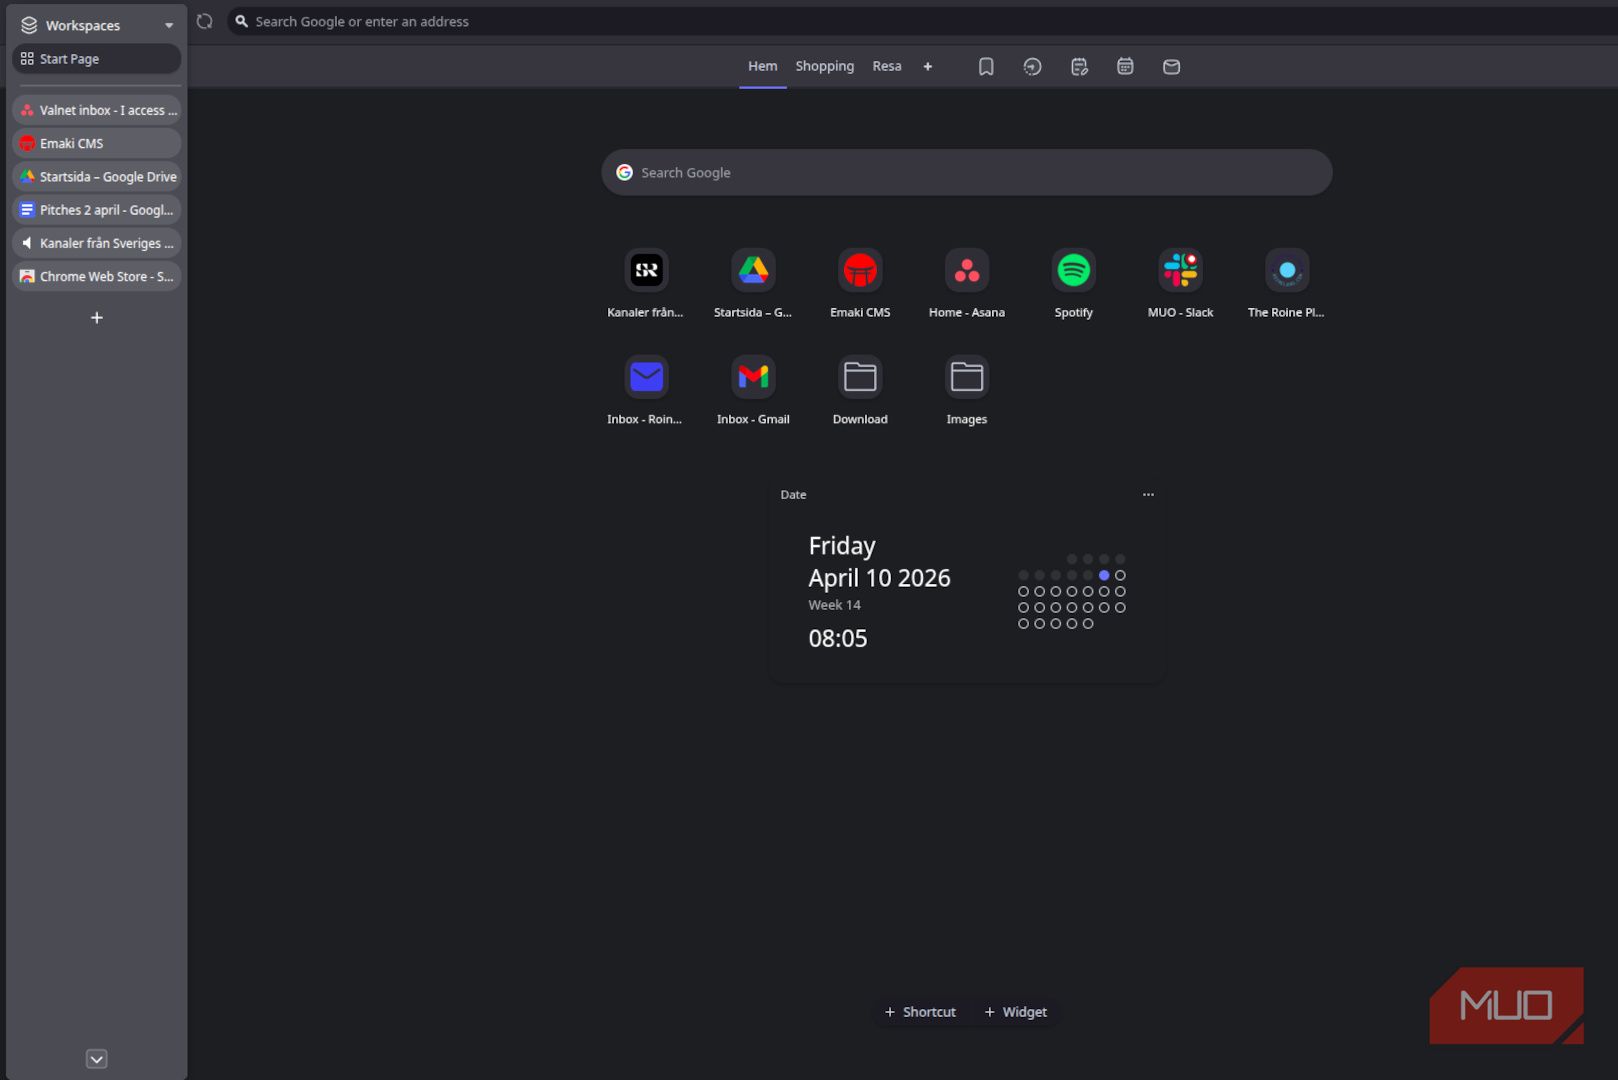Open the MUO - Slack speed dial
The image size is (1618, 1080).
click(x=1180, y=270)
